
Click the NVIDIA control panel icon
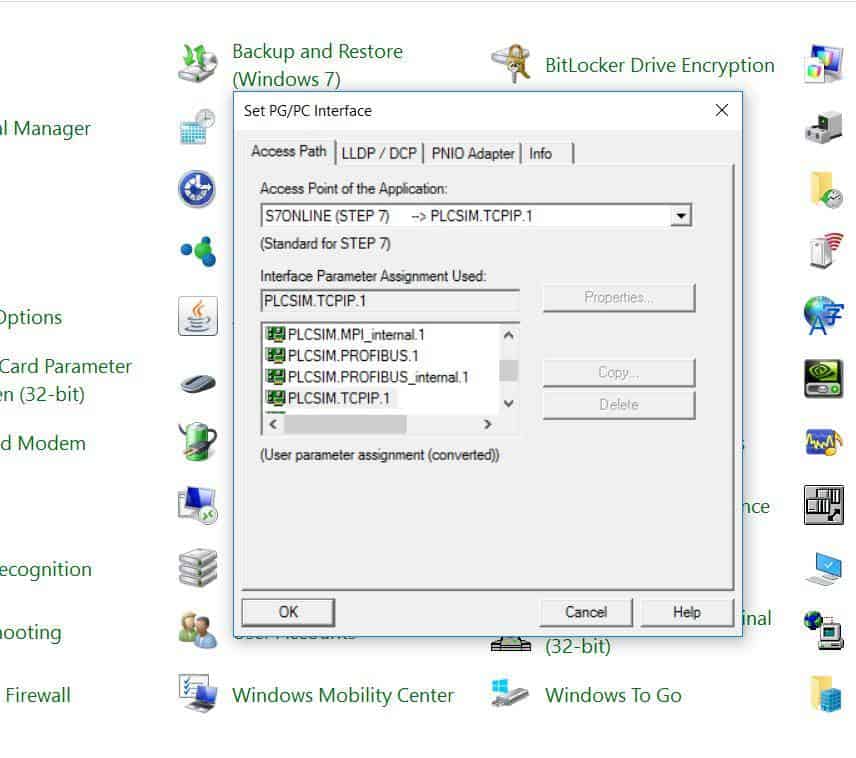tap(823, 379)
